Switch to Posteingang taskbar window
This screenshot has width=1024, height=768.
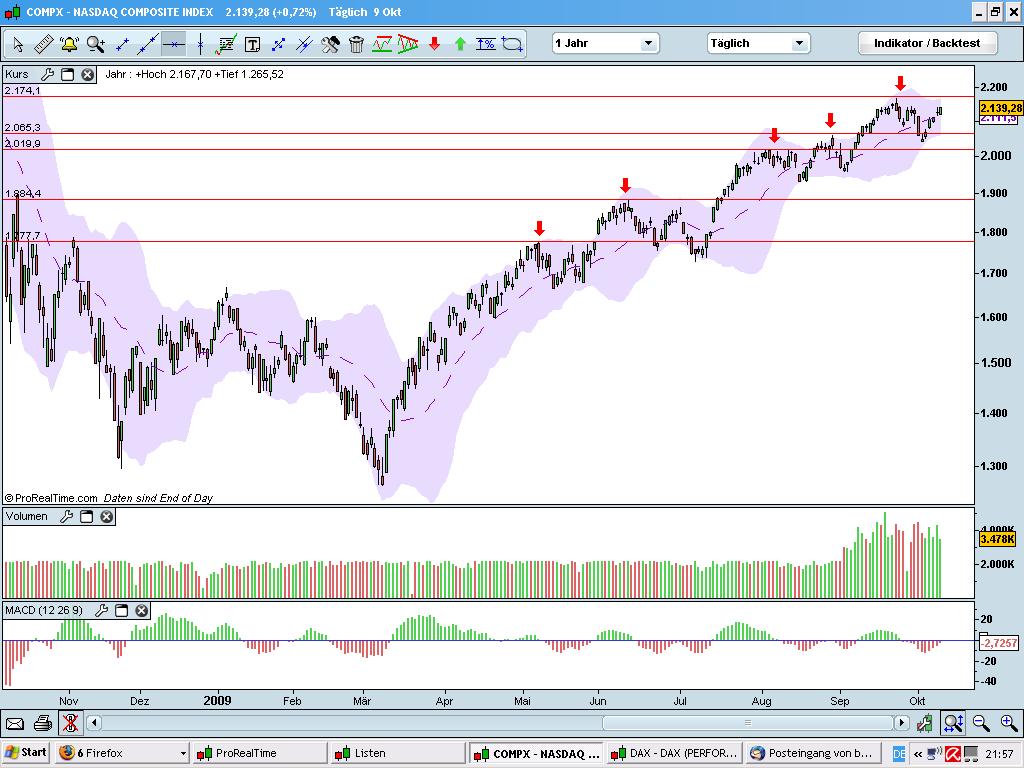click(x=812, y=753)
